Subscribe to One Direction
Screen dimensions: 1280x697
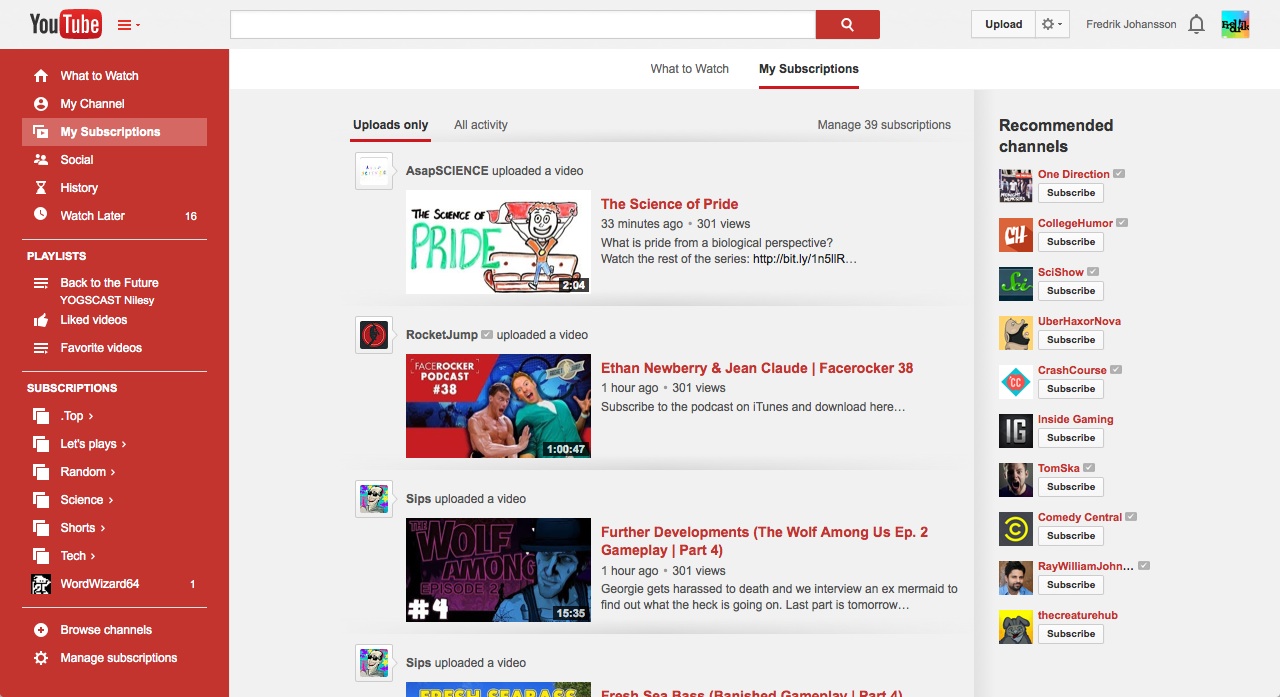[x=1071, y=193]
